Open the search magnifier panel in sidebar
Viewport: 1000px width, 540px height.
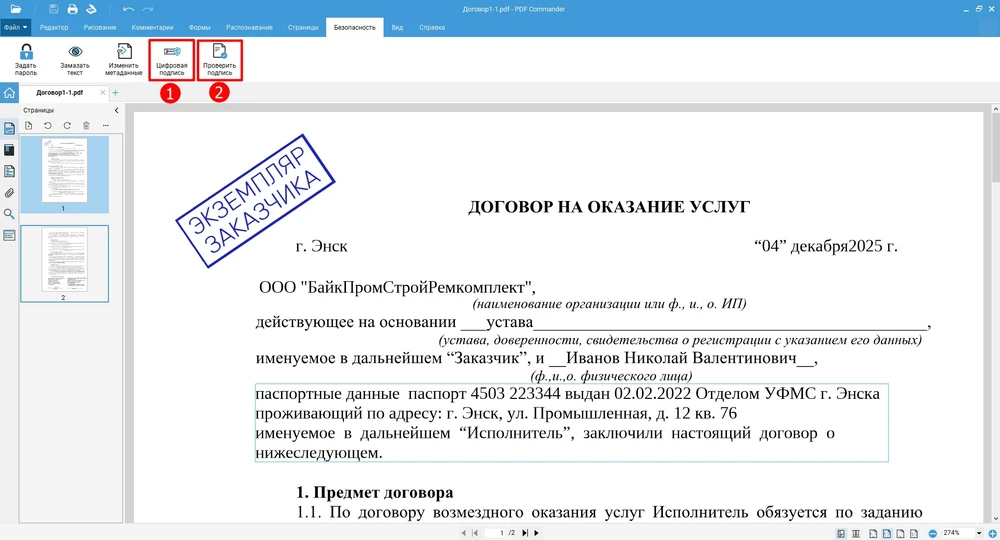point(10,214)
